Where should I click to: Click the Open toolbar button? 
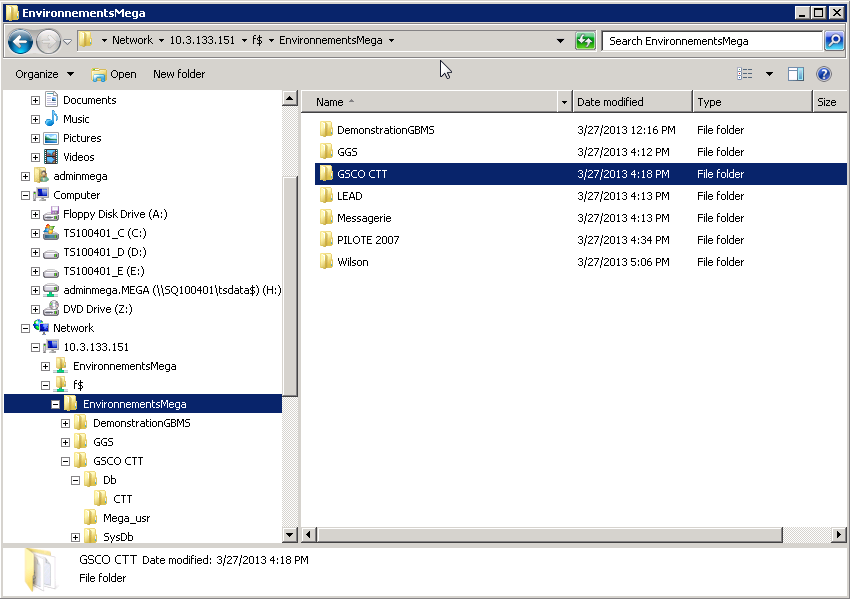point(114,74)
